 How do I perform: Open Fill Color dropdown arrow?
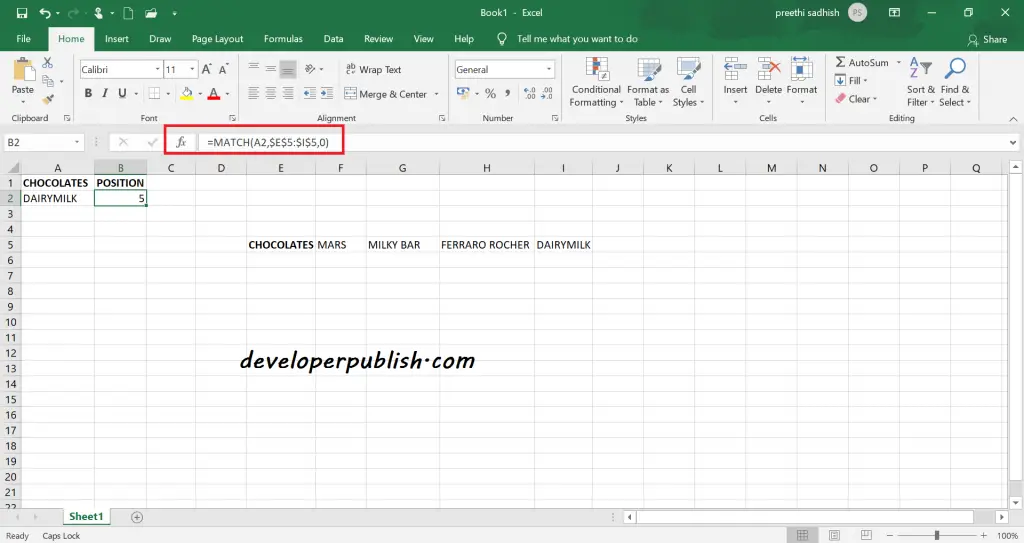(x=200, y=94)
